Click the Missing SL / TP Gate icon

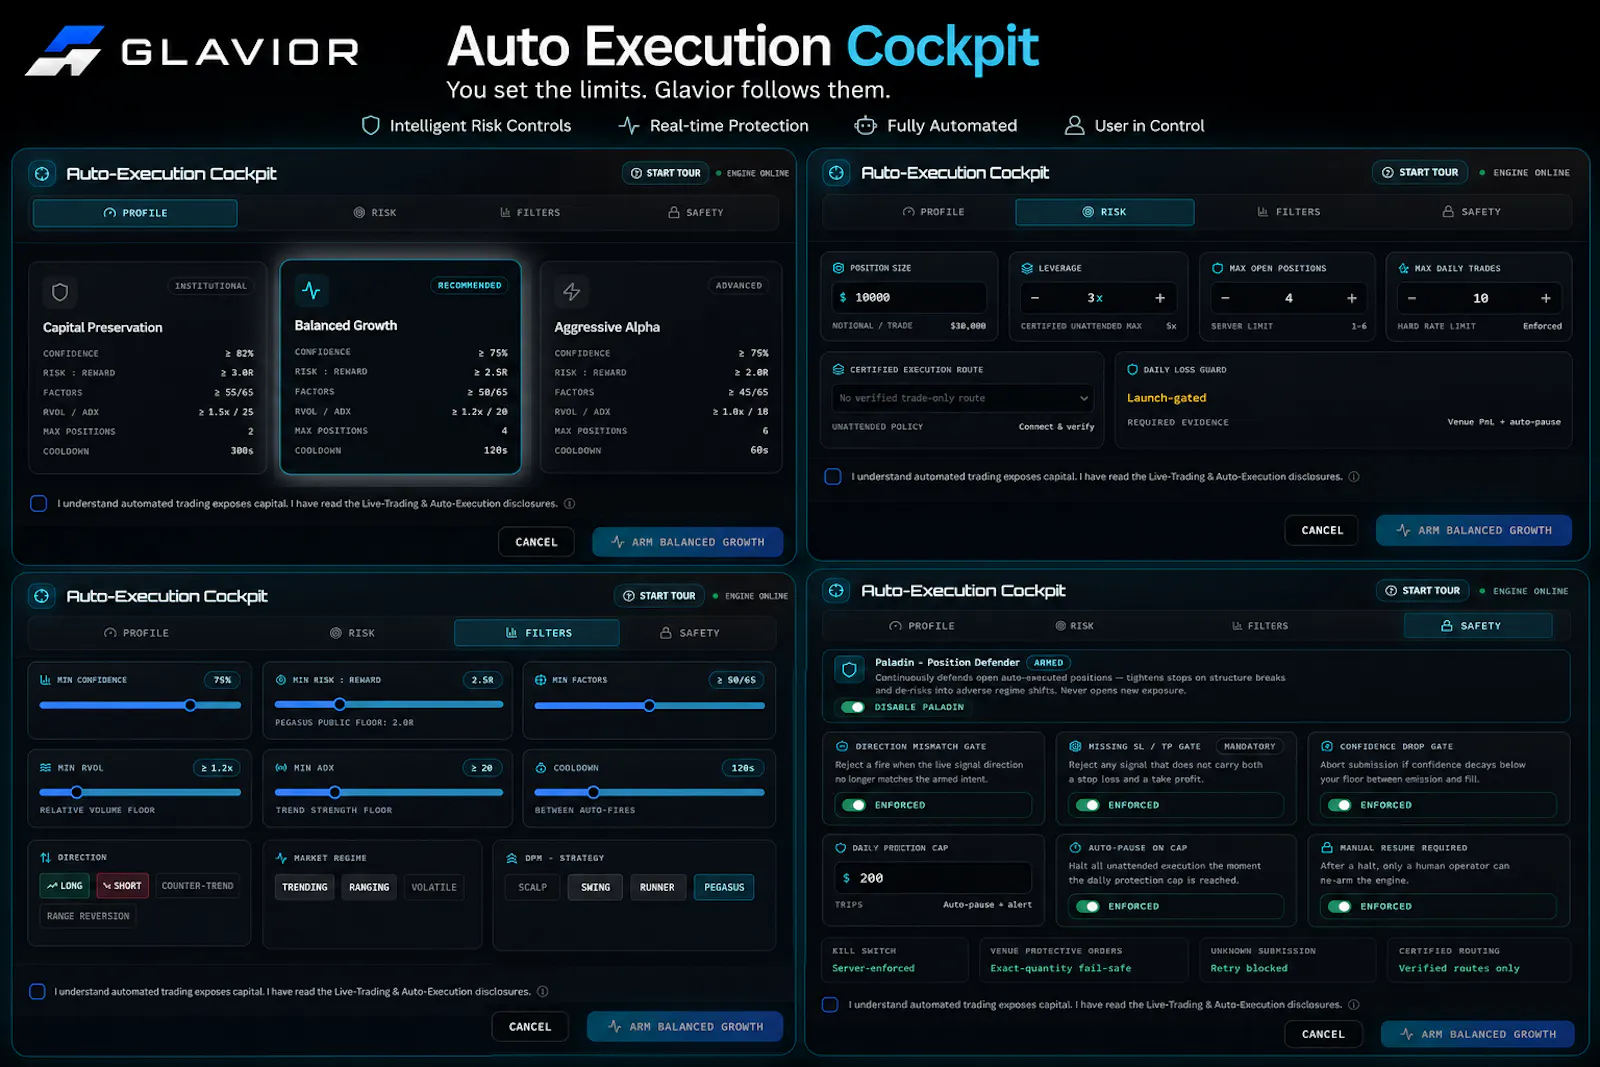1075,746
